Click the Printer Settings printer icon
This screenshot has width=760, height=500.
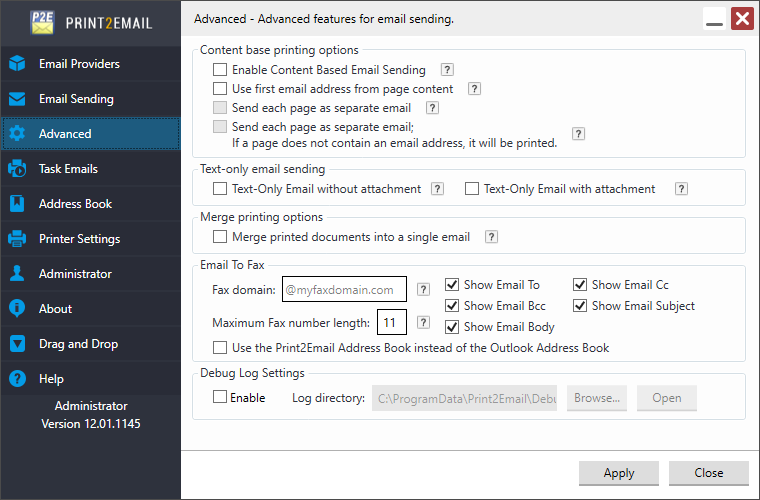(x=17, y=238)
